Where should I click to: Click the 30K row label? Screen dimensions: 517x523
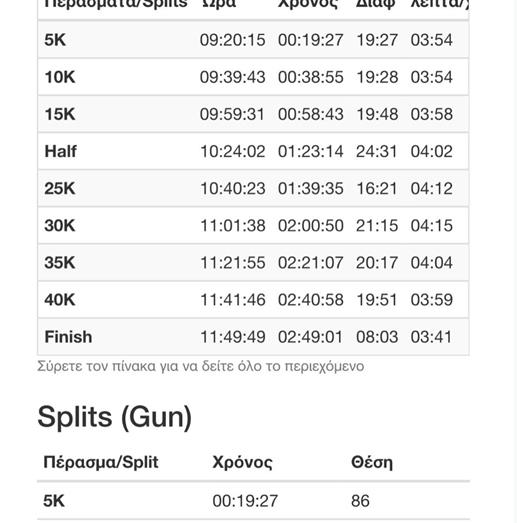pos(60,225)
